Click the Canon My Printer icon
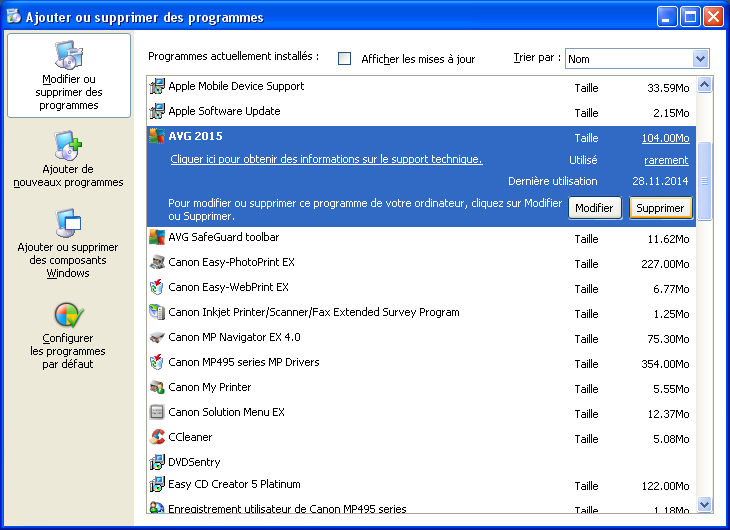Screen dimensions: 730x530 coord(157,387)
